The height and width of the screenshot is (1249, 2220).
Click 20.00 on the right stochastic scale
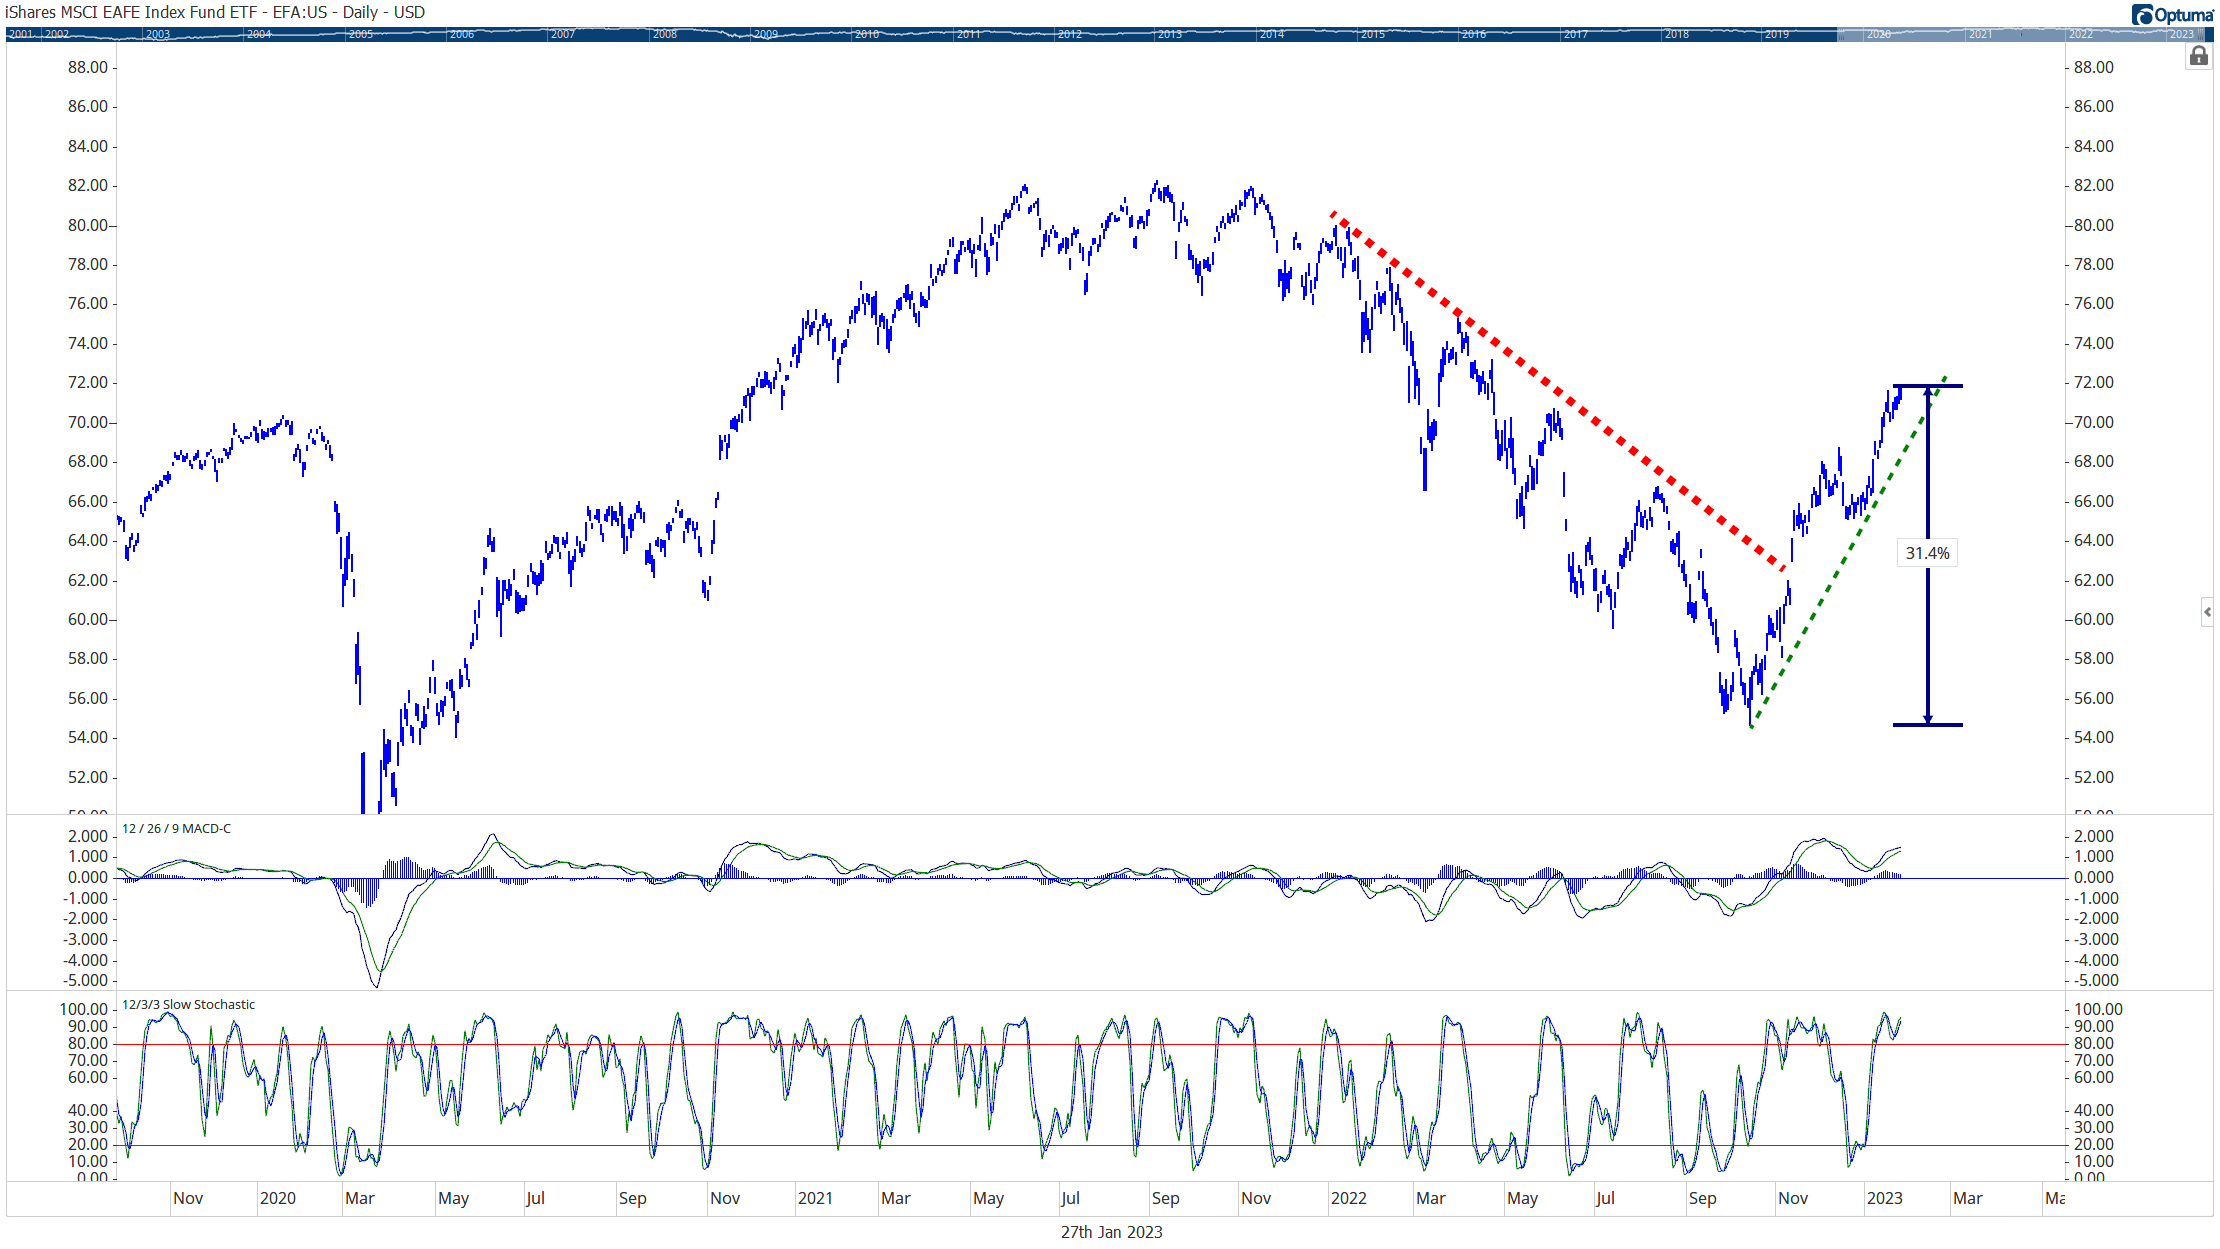2094,1144
